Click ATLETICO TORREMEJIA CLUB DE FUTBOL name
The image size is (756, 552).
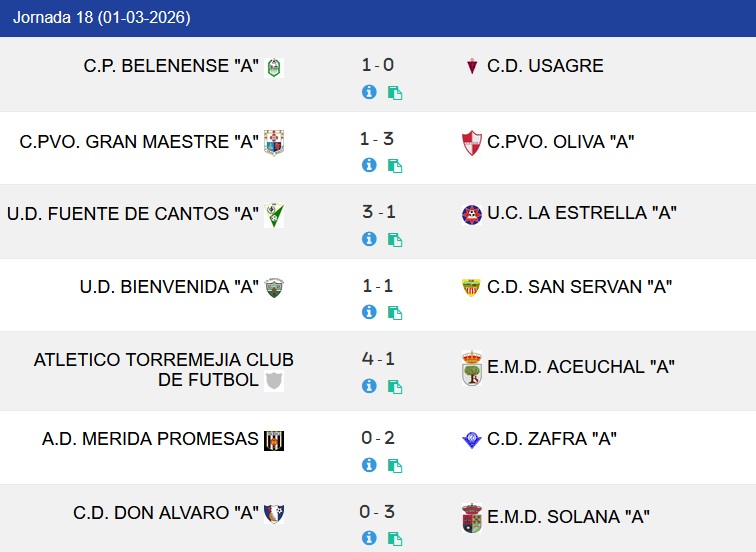coord(163,369)
